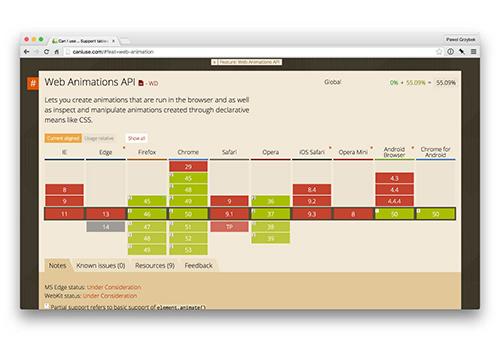The image size is (500, 360).
Task: Click the Chrome column header
Action: pyautogui.click(x=188, y=152)
